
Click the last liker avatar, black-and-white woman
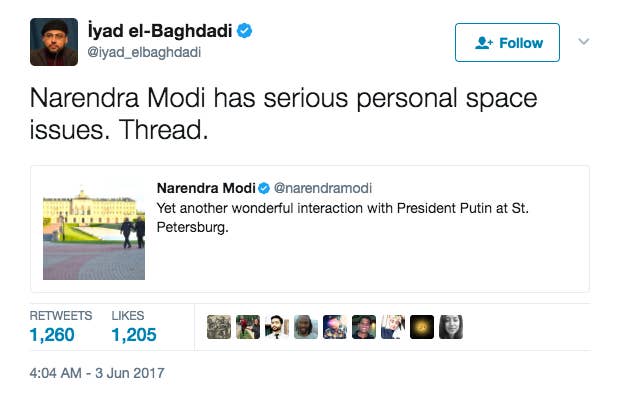pos(451,327)
